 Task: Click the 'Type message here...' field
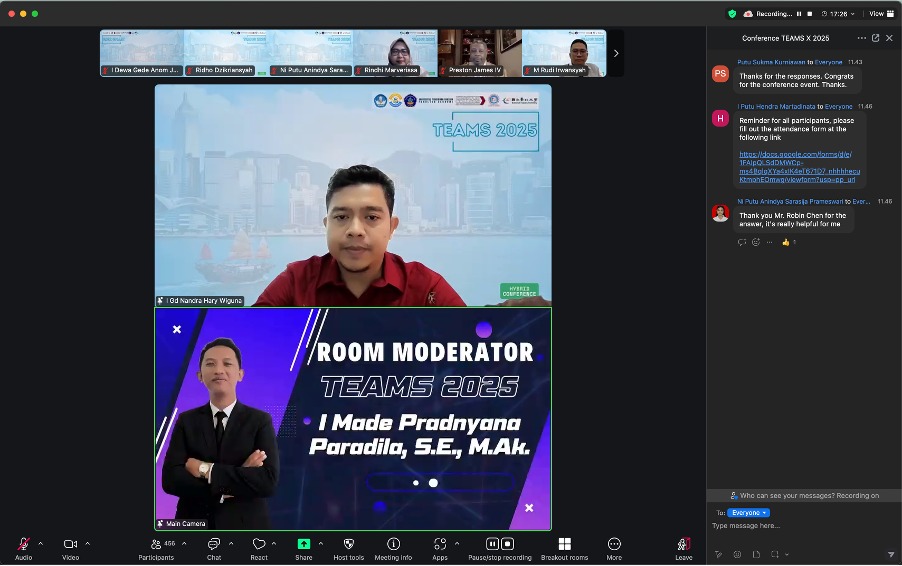click(790, 526)
